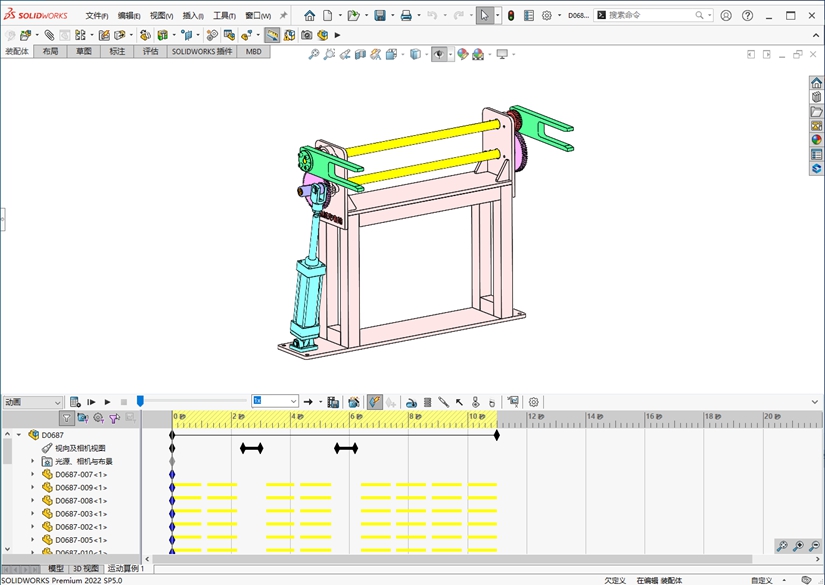
Task: Pin the menu bar with the pushpin
Action: pyautogui.click(x=283, y=15)
